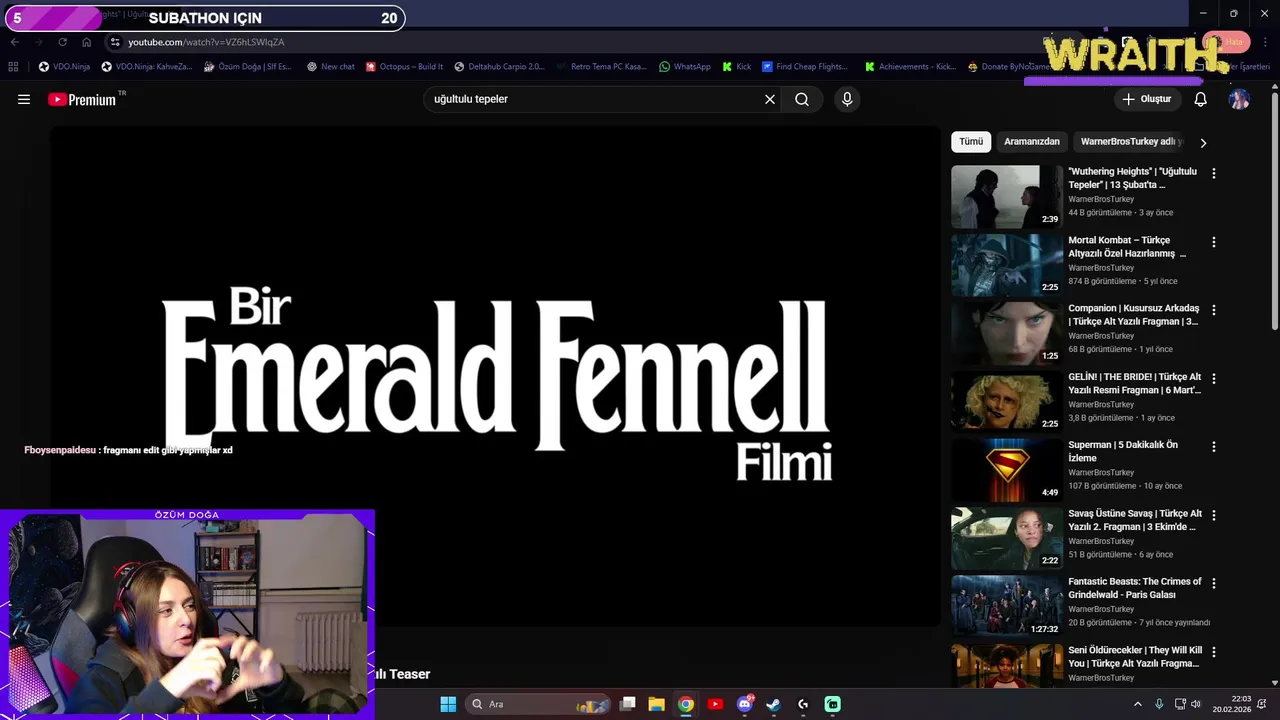Run search with the magnifier button
Image resolution: width=1280 pixels, height=720 pixels.
802,99
